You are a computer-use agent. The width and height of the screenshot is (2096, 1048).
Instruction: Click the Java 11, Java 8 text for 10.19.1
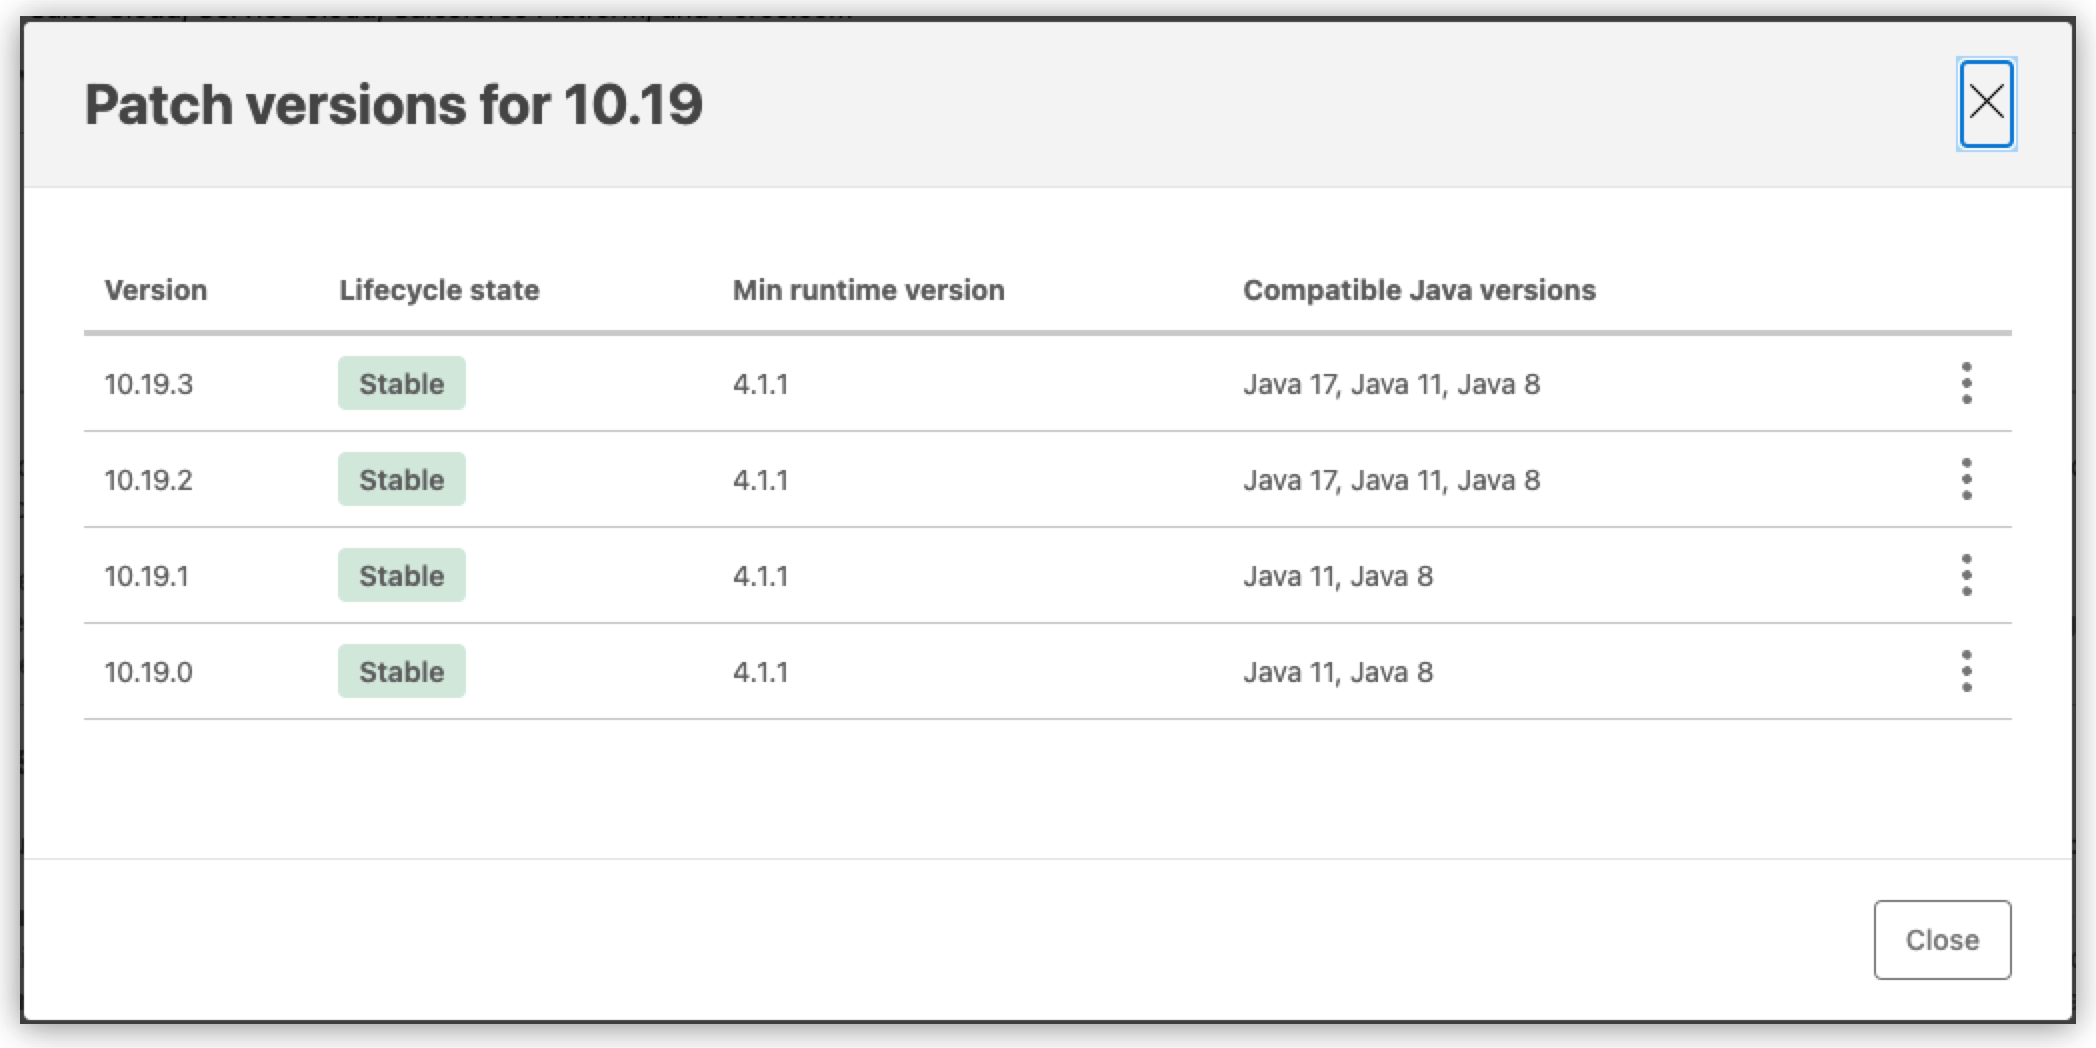click(1338, 575)
